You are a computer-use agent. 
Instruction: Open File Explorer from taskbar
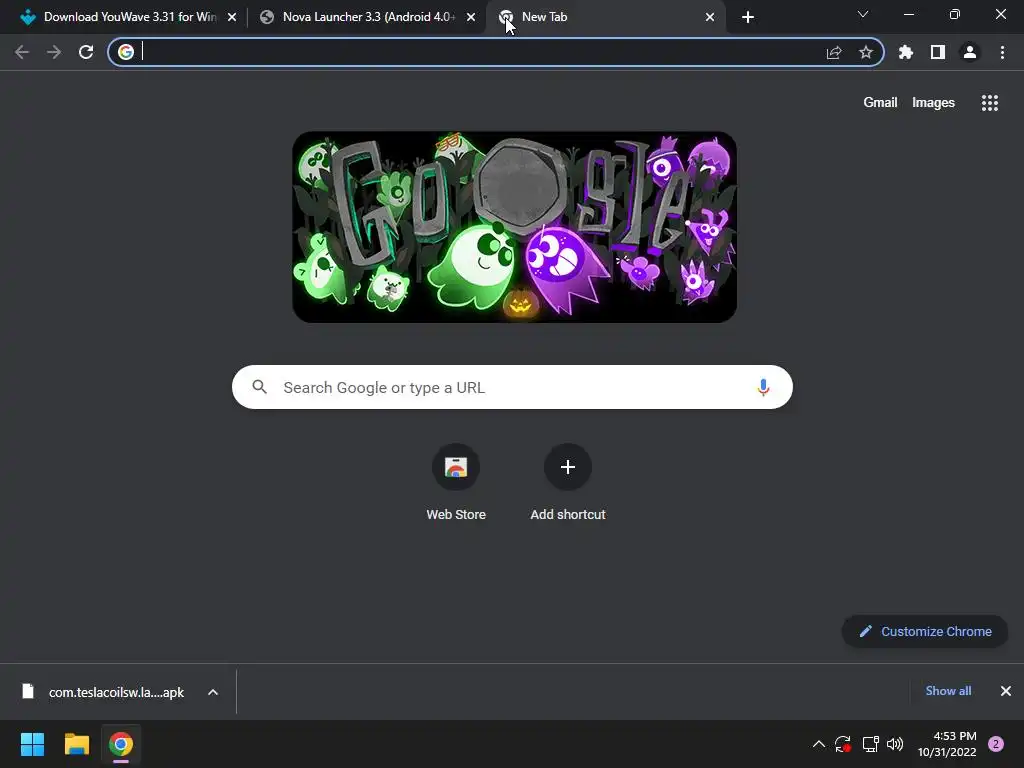click(76, 744)
